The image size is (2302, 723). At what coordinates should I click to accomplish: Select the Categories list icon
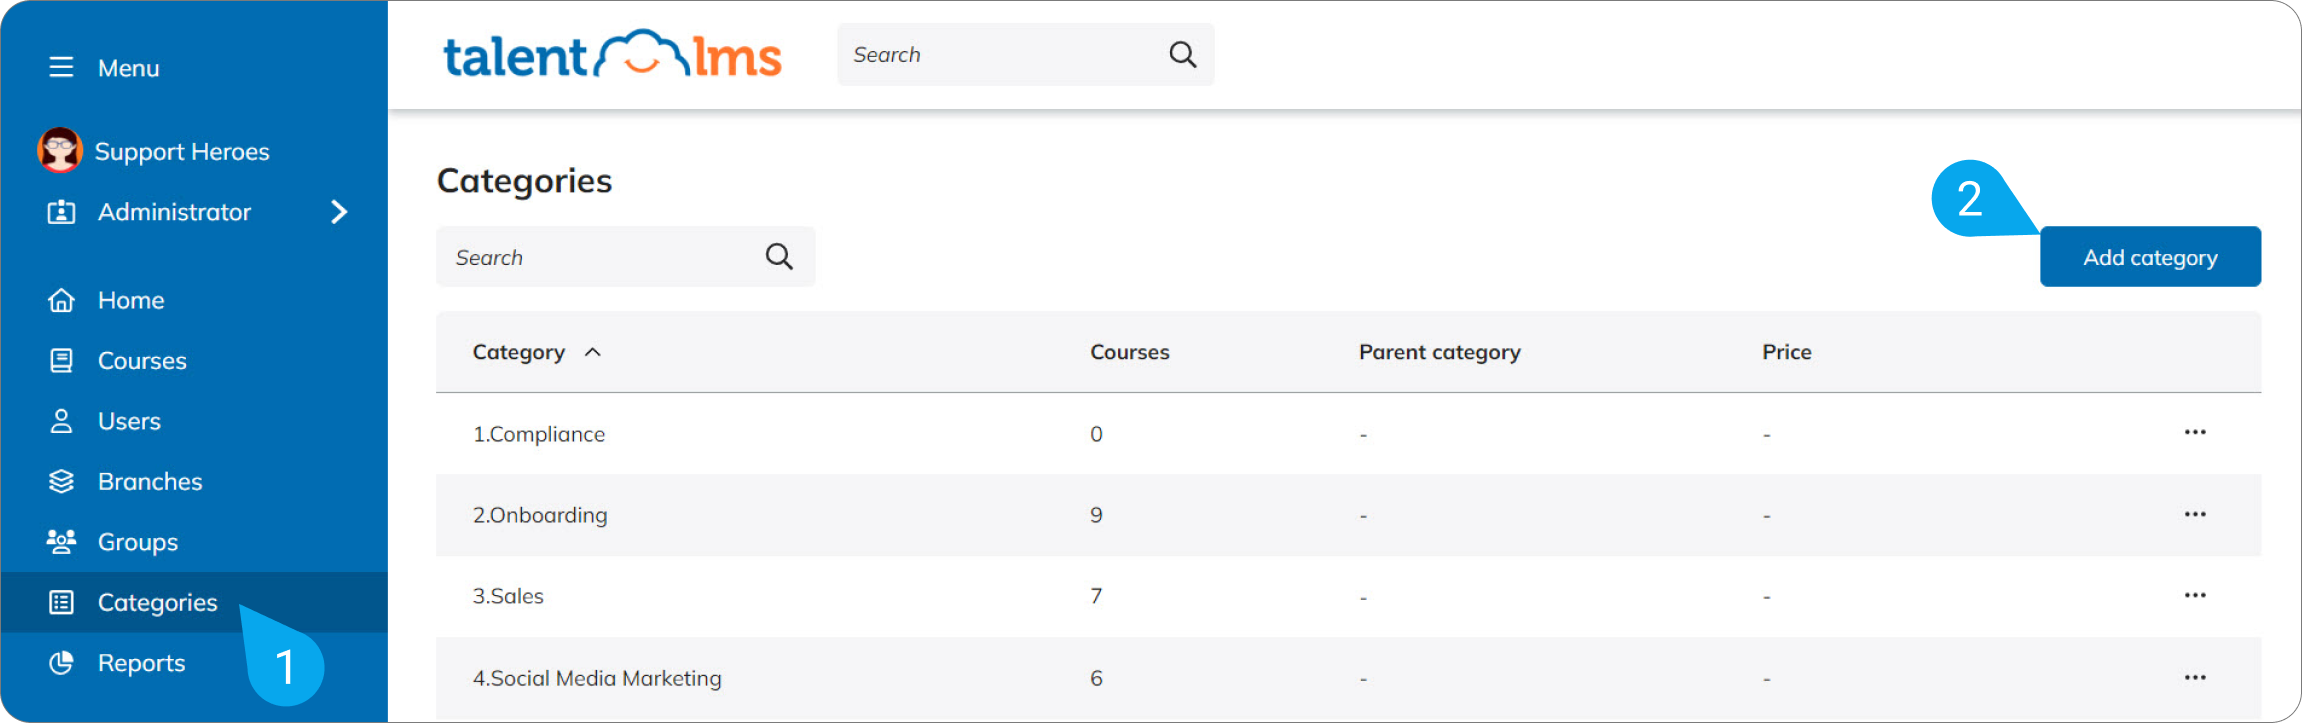tap(61, 602)
